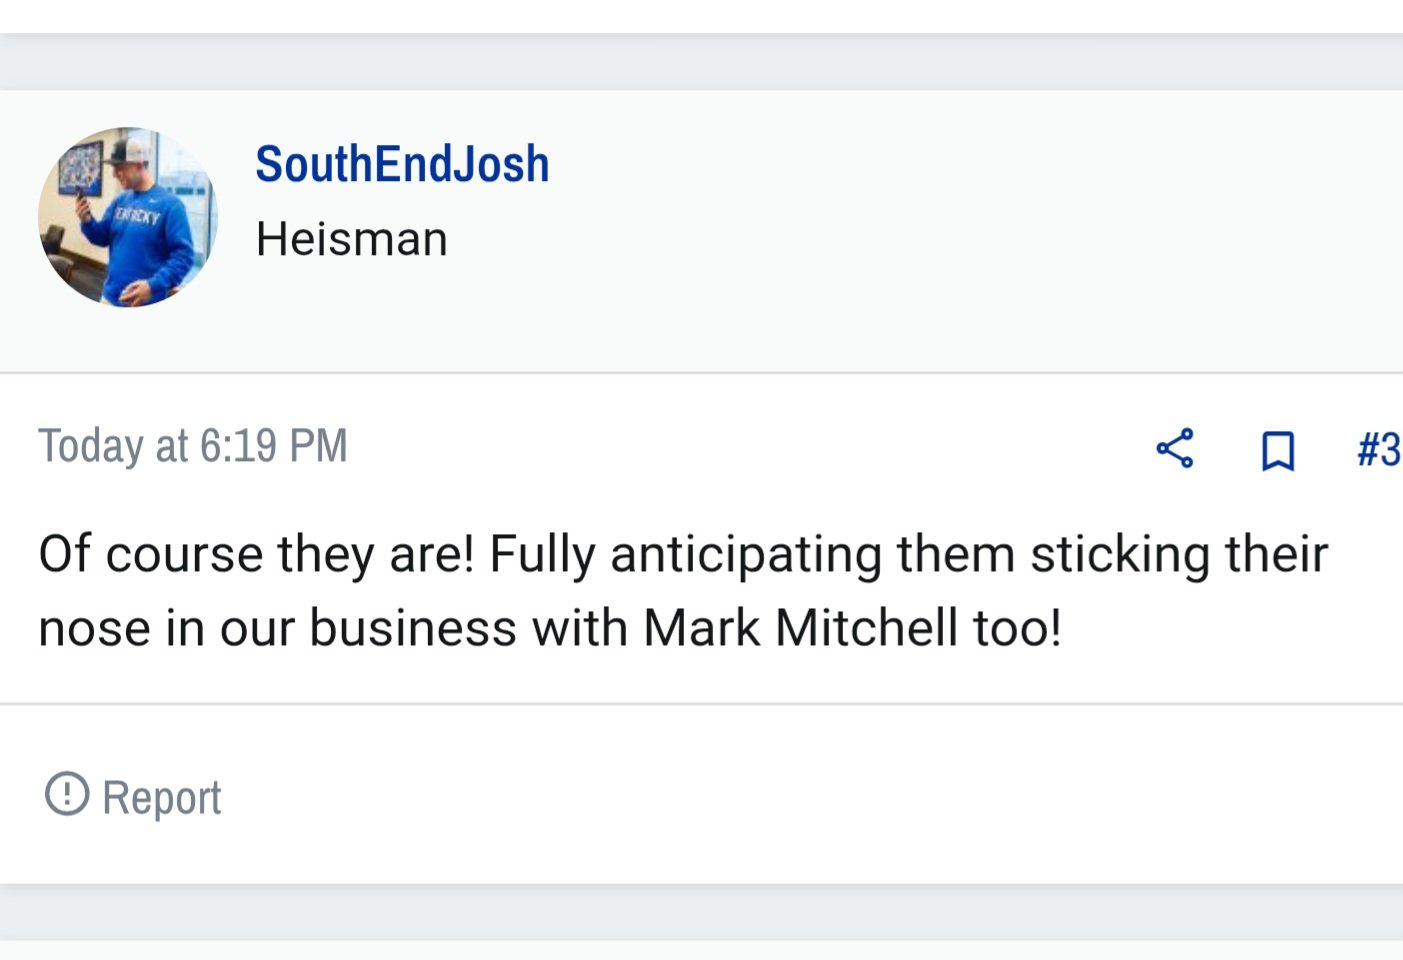Image resolution: width=1403 pixels, height=960 pixels.
Task: Click blank space between timestamp and share icon
Action: click(750, 448)
